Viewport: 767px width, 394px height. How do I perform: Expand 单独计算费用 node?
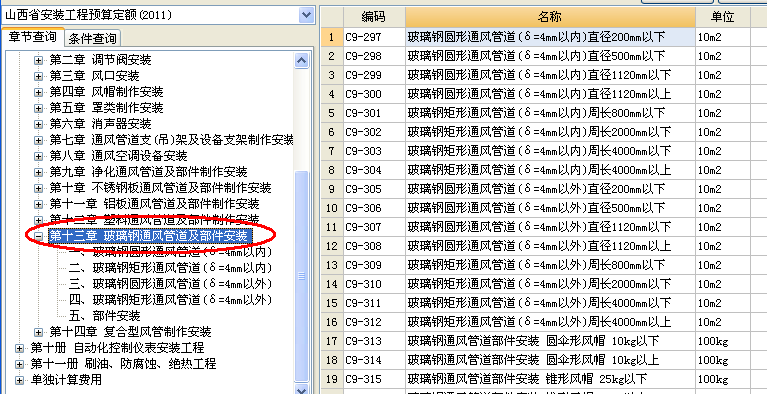point(19,380)
